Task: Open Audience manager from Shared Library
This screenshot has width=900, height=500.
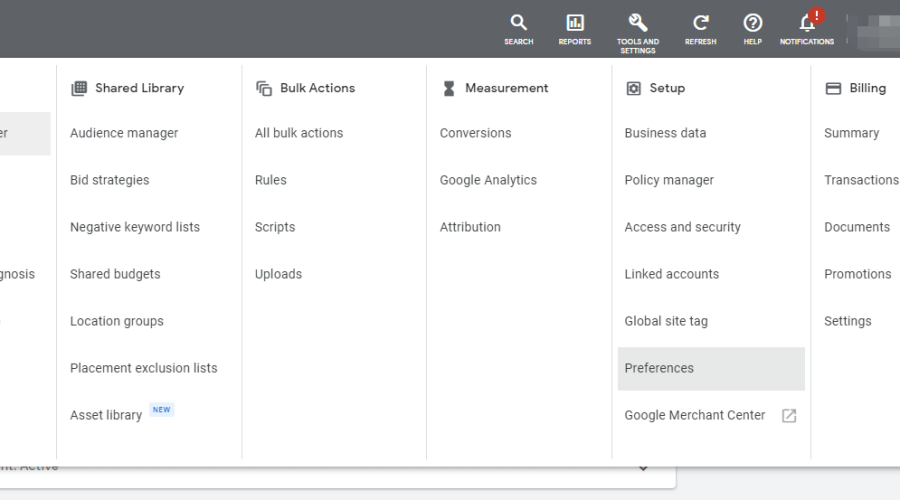Action: click(124, 133)
